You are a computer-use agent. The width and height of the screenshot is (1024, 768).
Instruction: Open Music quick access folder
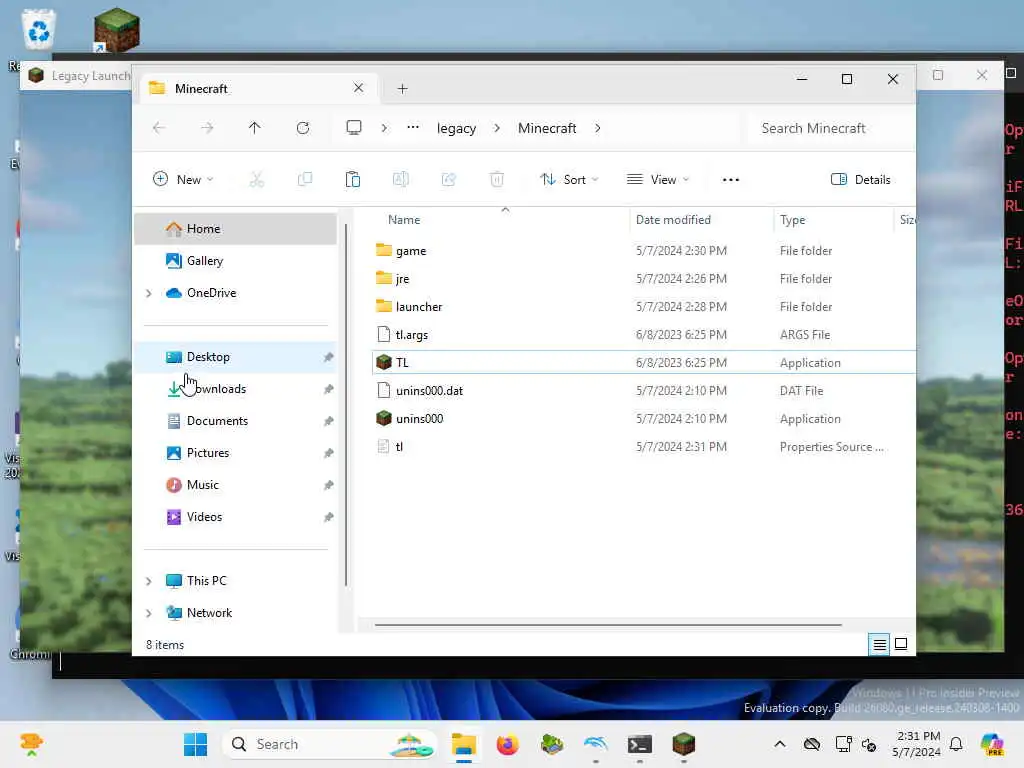click(236, 485)
